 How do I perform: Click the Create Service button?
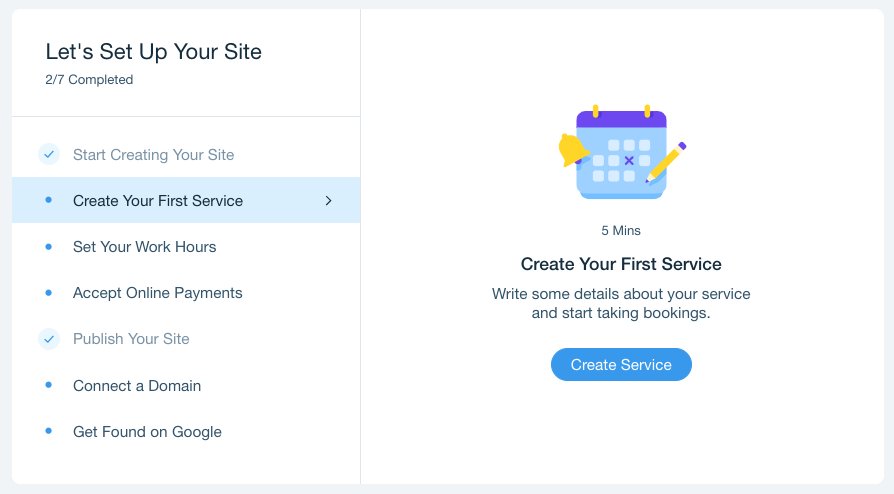click(621, 365)
